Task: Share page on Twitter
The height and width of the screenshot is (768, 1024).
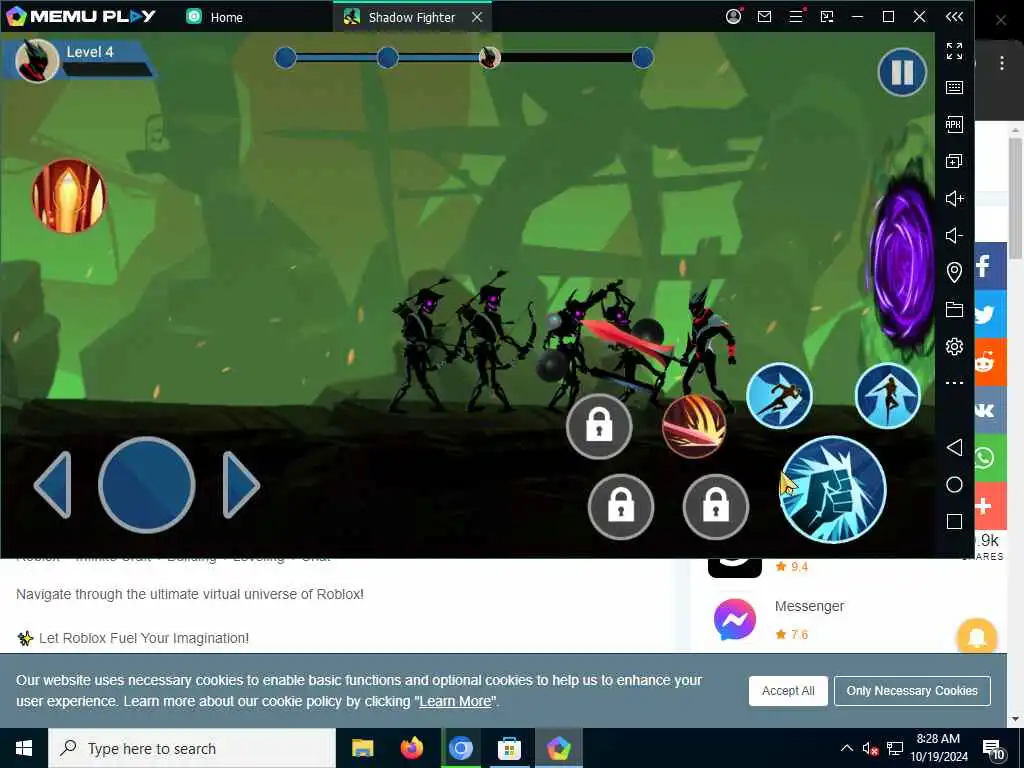Action: coord(989,314)
